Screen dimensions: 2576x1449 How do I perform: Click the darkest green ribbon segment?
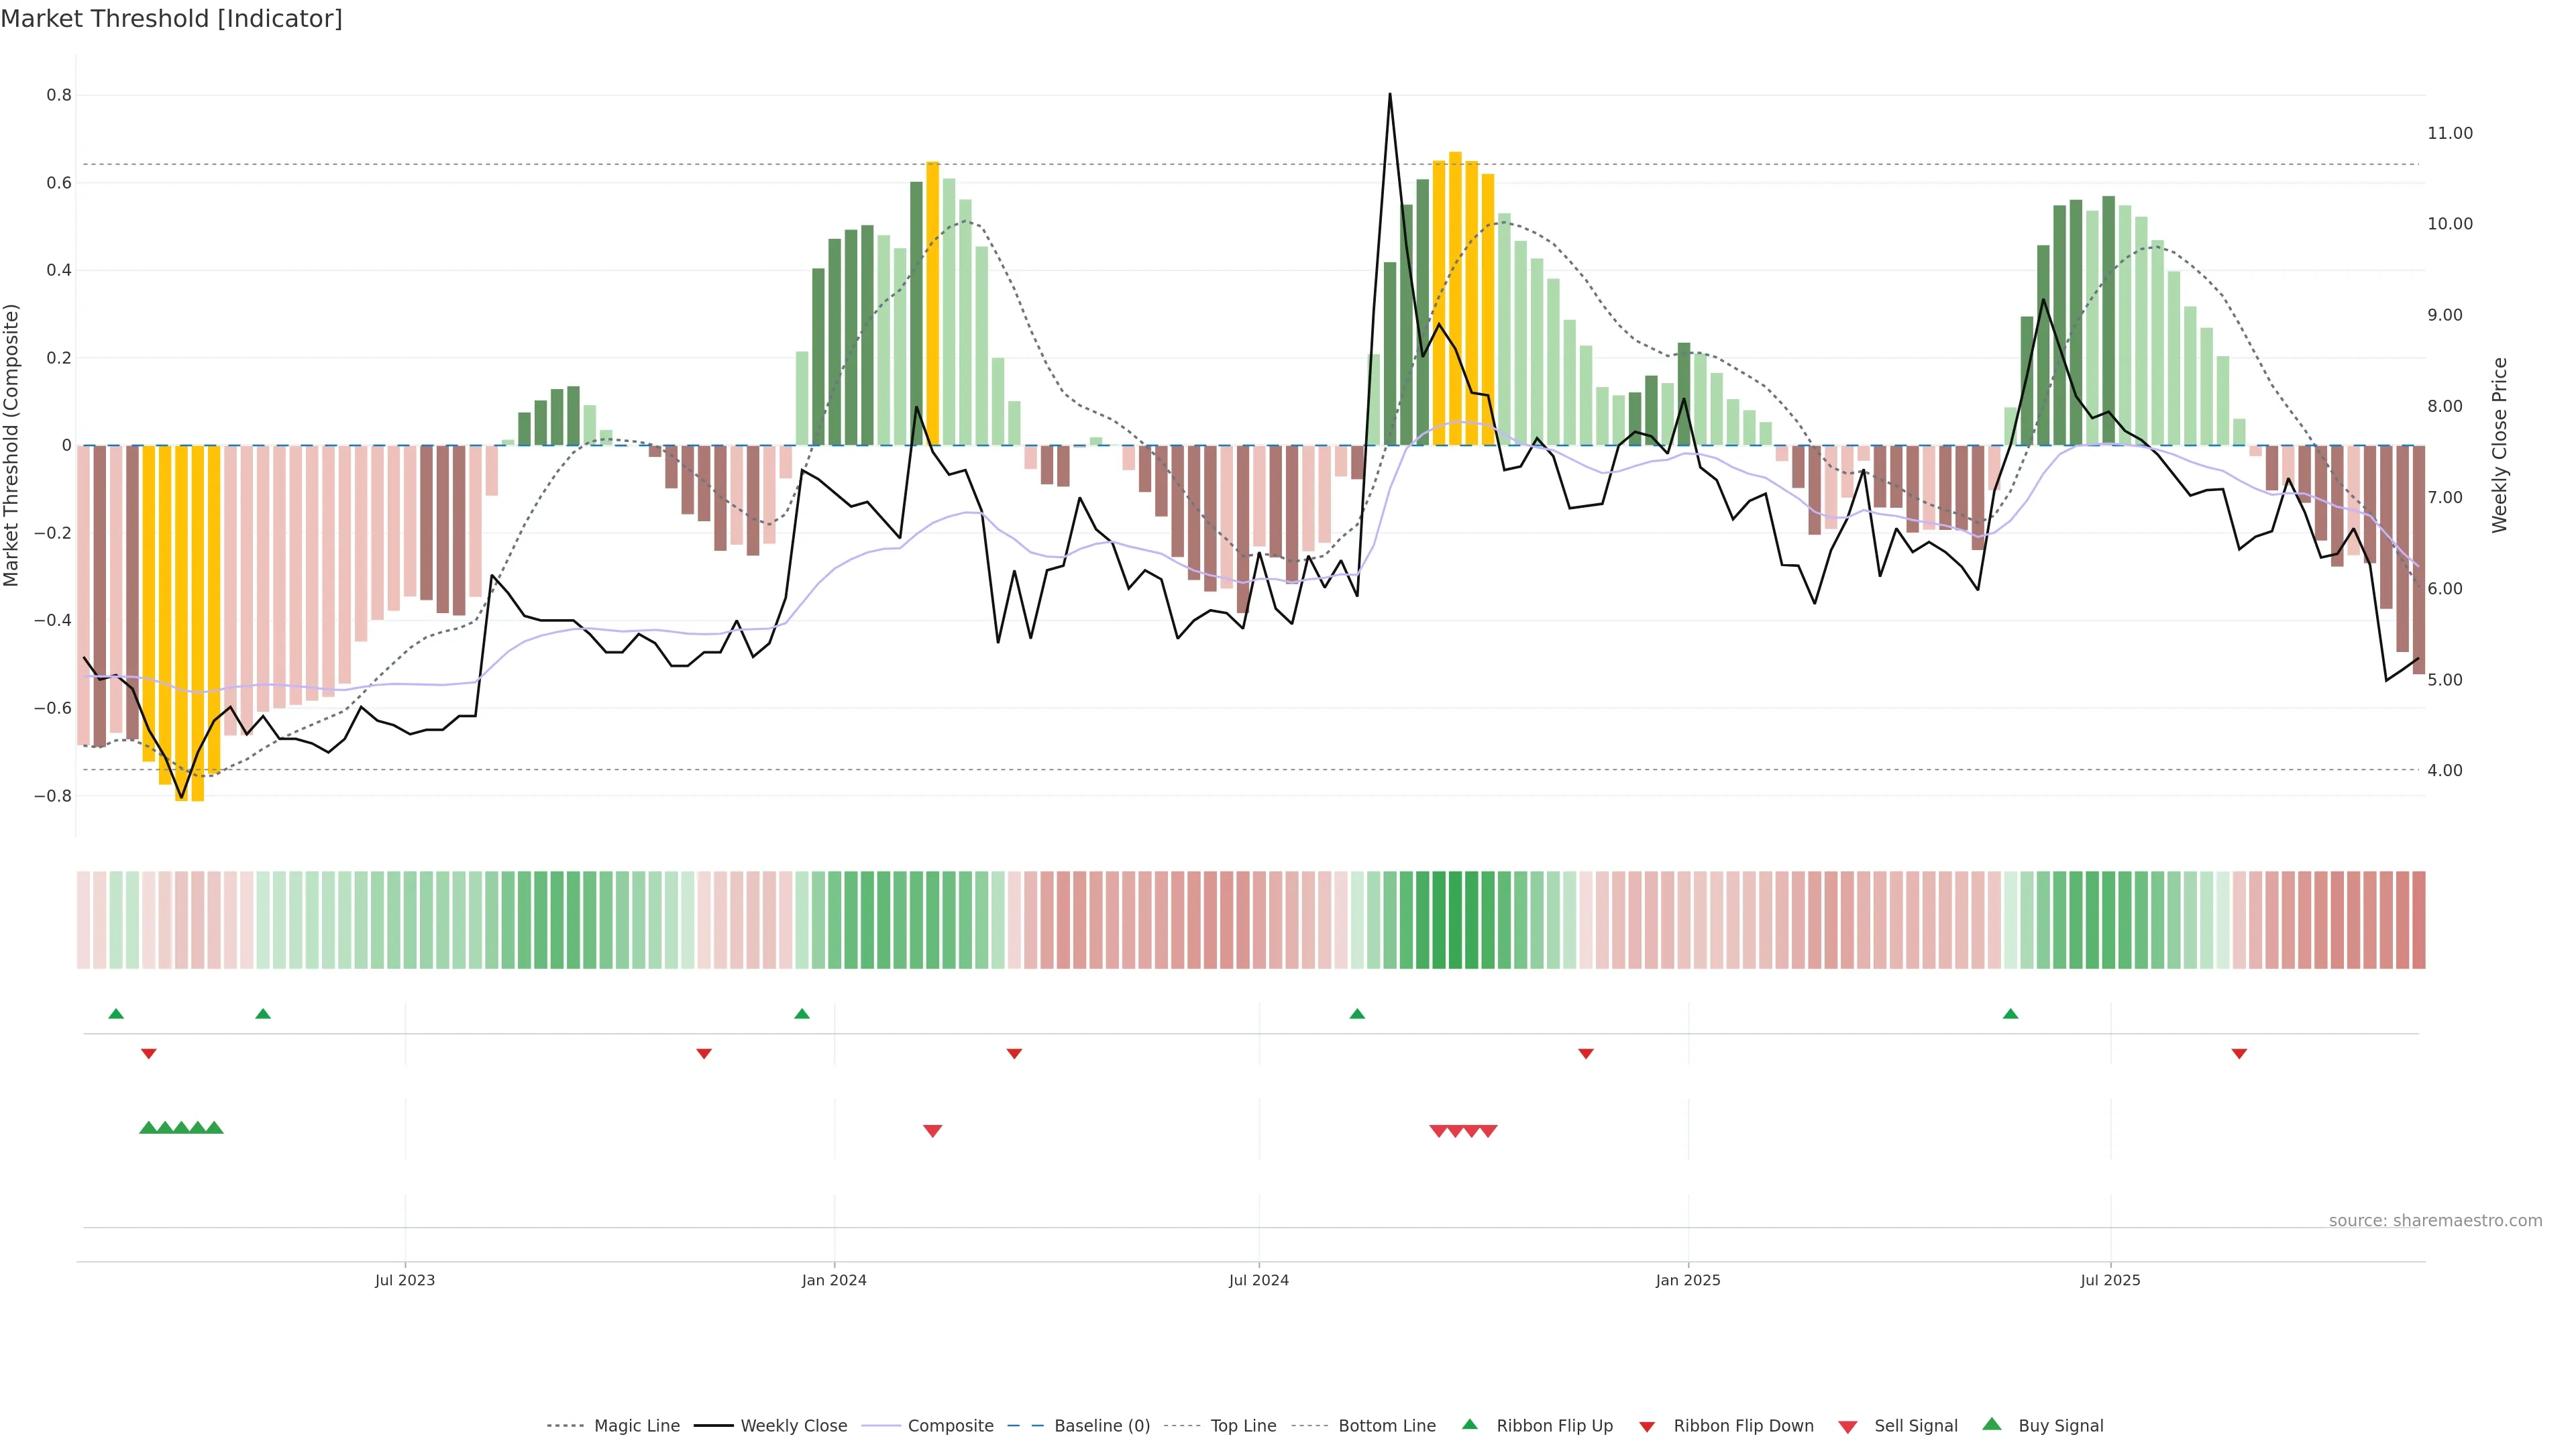point(1455,919)
